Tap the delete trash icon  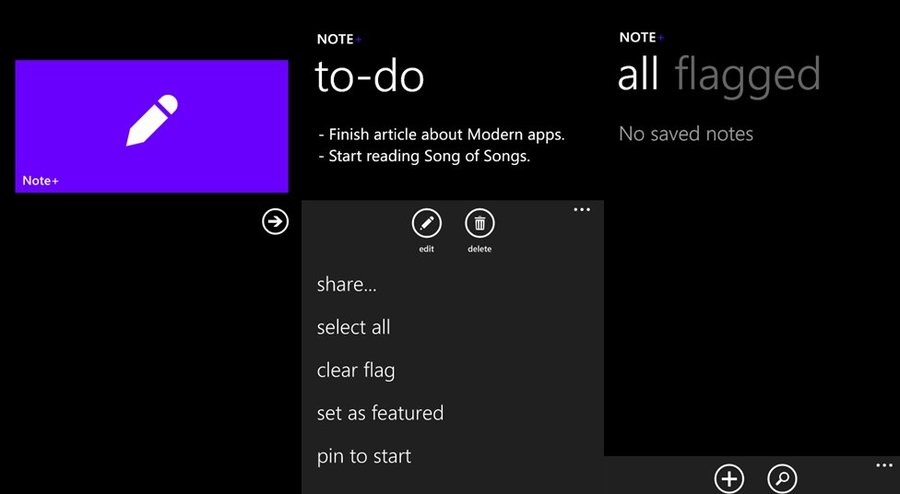pos(480,224)
